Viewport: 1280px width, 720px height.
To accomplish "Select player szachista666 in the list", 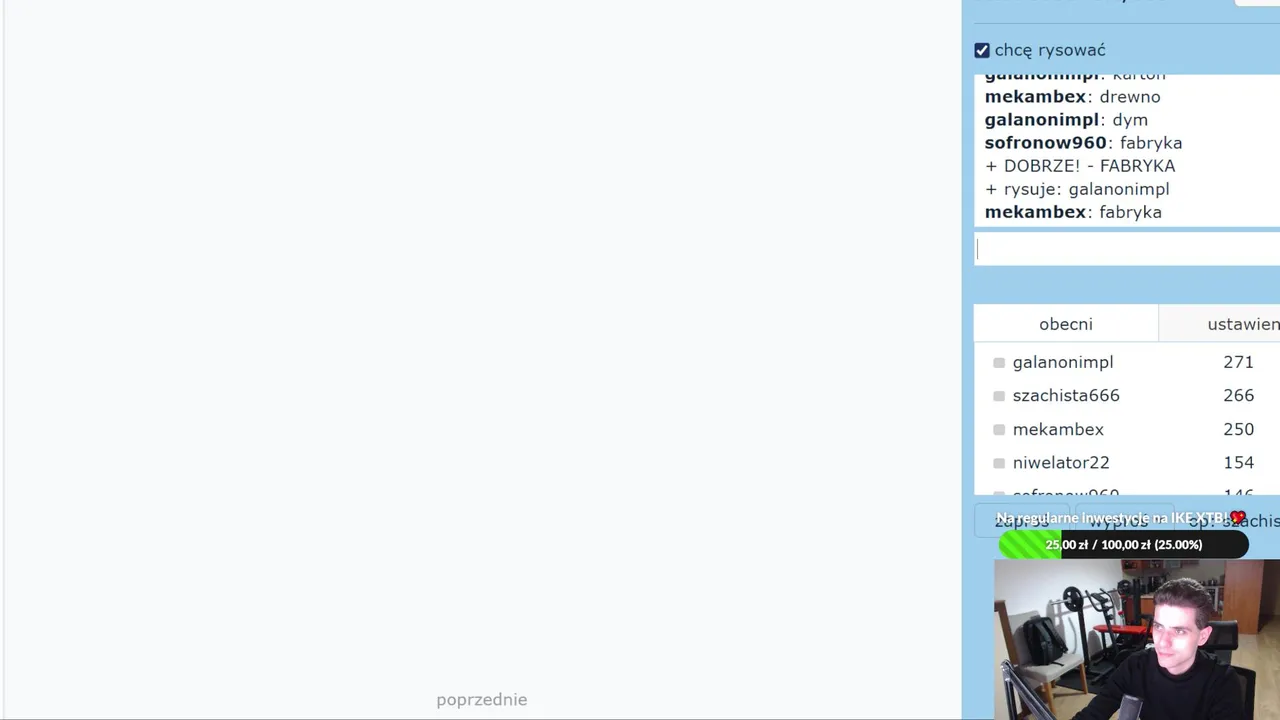I will pos(1066,395).
